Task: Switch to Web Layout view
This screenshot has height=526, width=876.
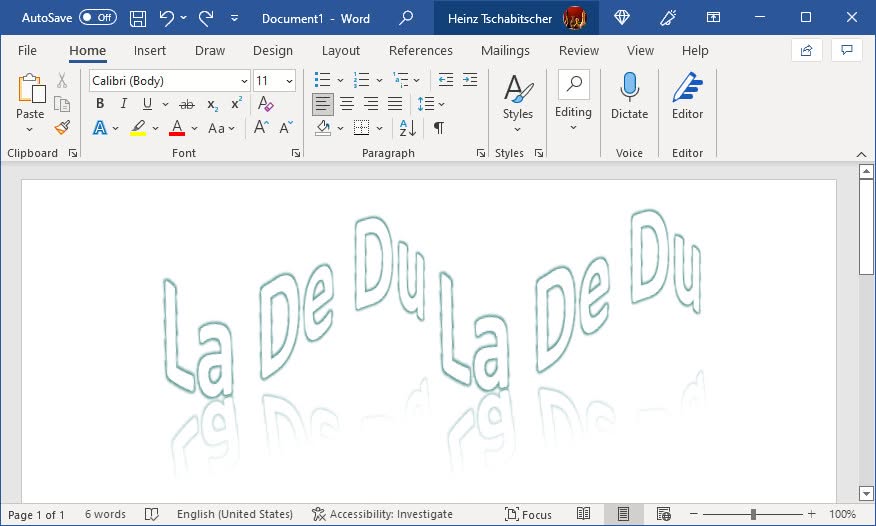Action: 664,514
